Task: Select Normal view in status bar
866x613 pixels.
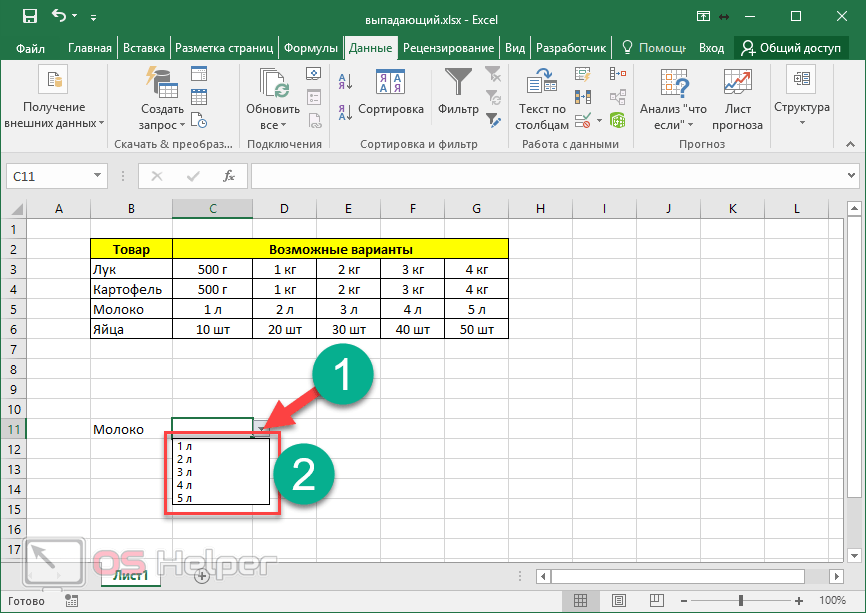Action: 580,601
